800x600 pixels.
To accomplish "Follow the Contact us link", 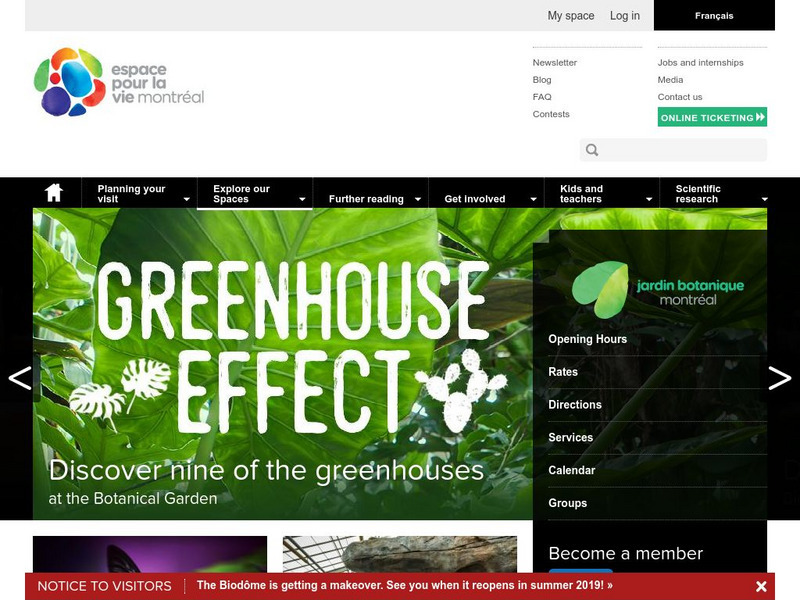I will pyautogui.click(x=681, y=97).
